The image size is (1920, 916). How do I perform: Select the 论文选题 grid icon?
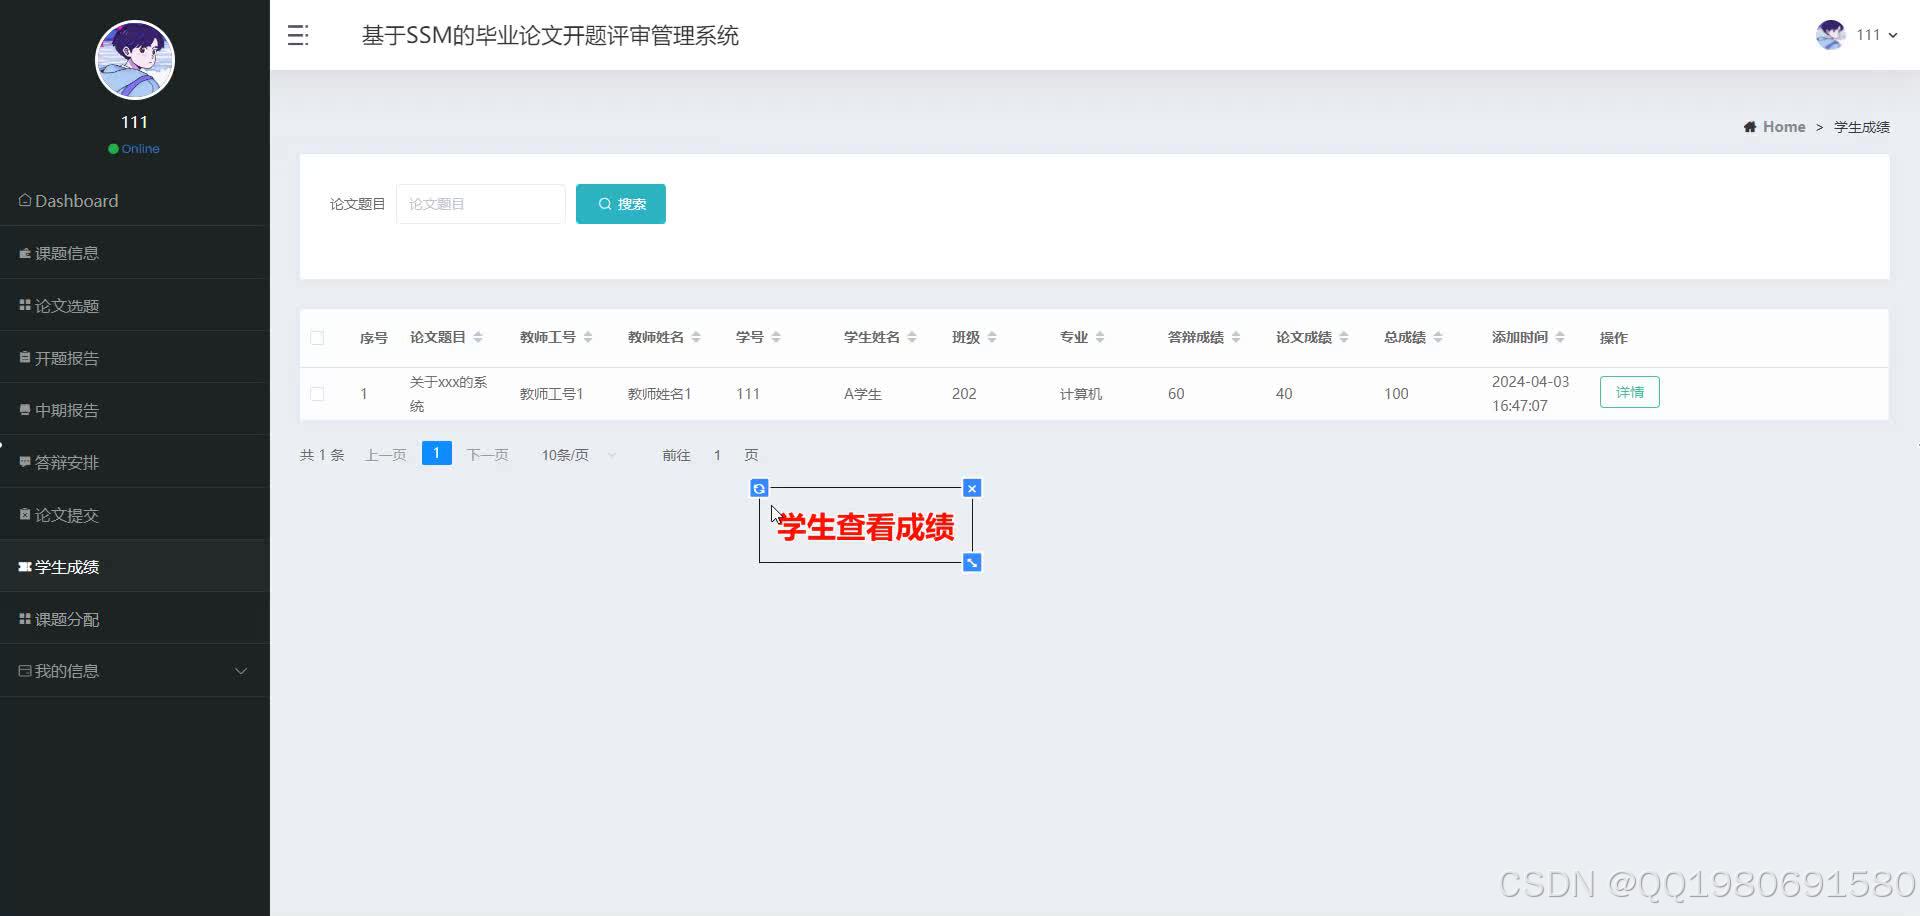25,305
